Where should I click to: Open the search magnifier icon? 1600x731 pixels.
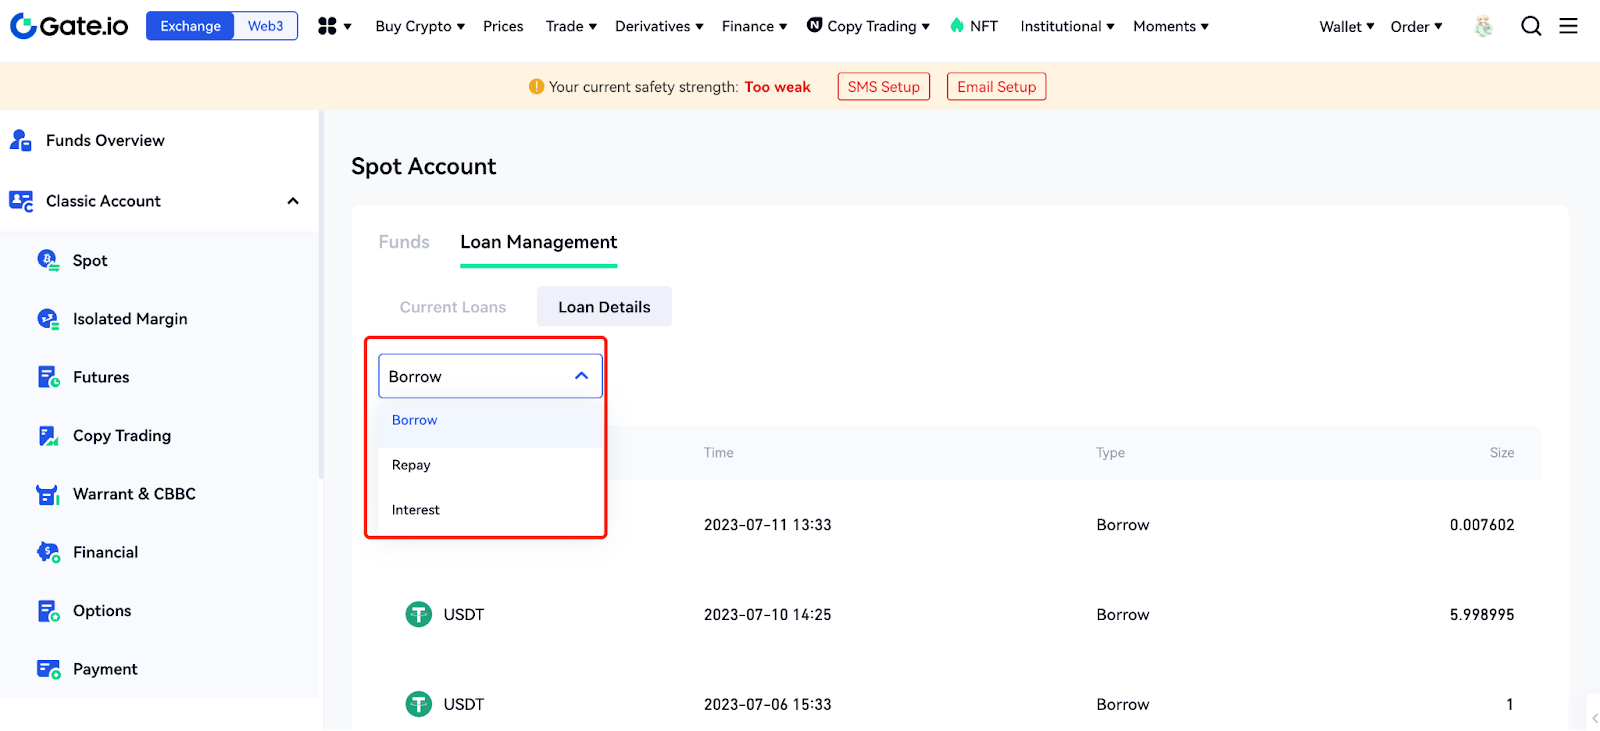tap(1531, 26)
